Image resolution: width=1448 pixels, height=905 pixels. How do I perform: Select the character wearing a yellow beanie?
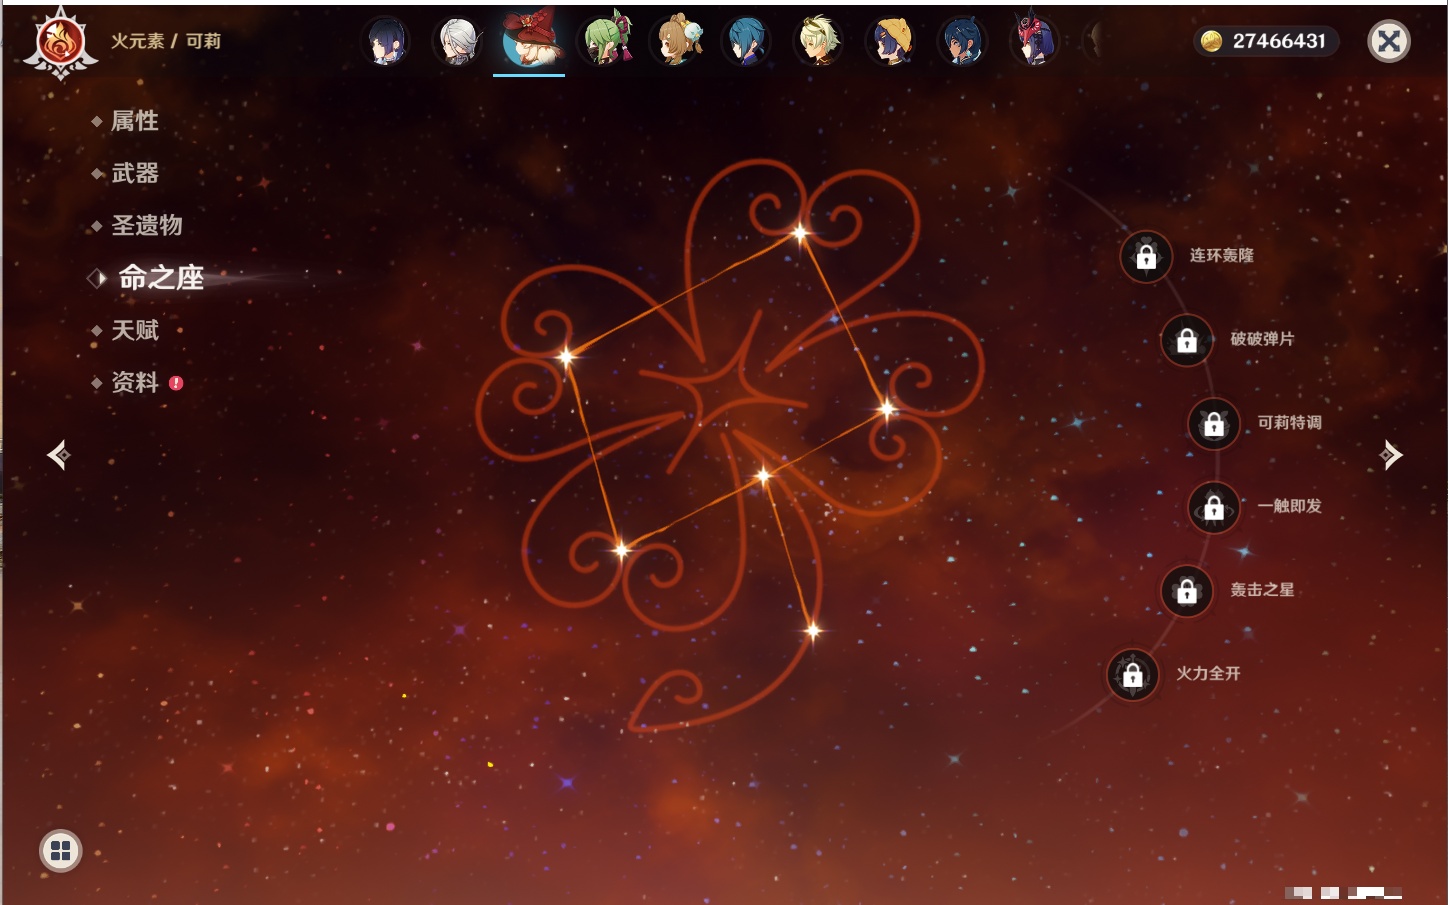point(890,41)
